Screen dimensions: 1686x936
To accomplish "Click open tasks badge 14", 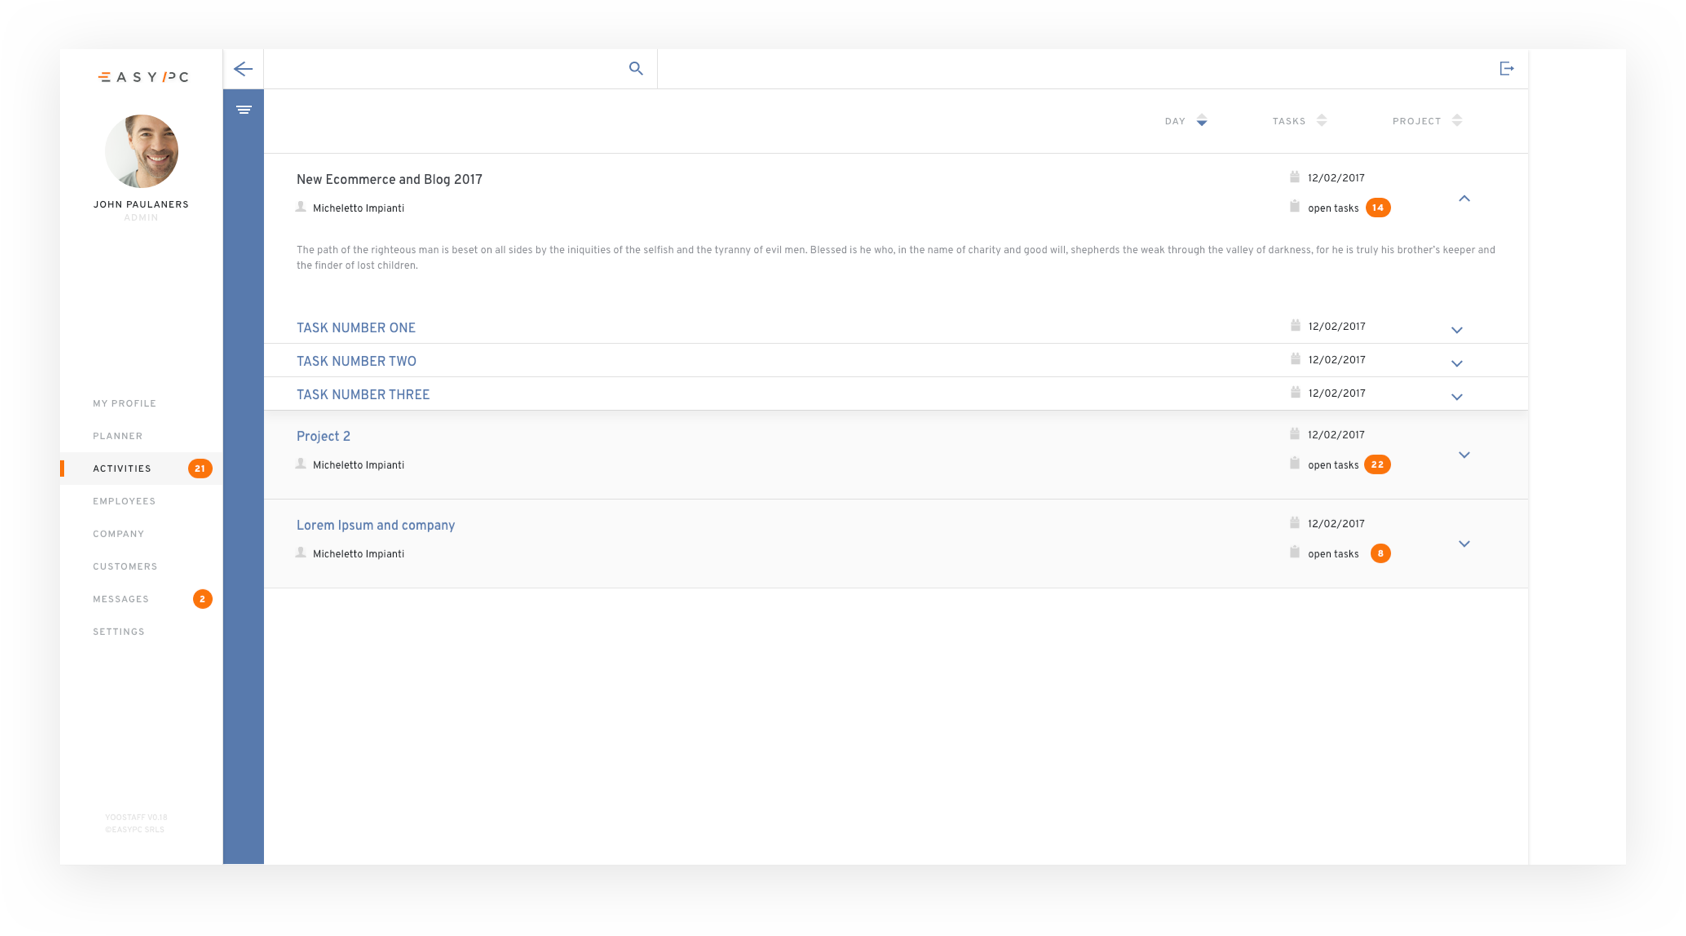I will pos(1378,208).
